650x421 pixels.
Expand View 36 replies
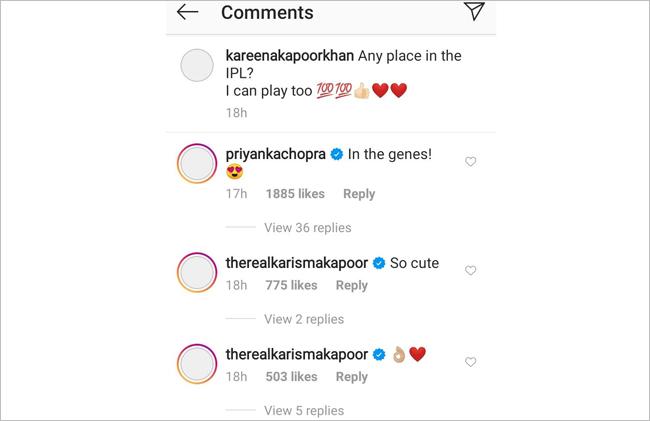tap(308, 227)
